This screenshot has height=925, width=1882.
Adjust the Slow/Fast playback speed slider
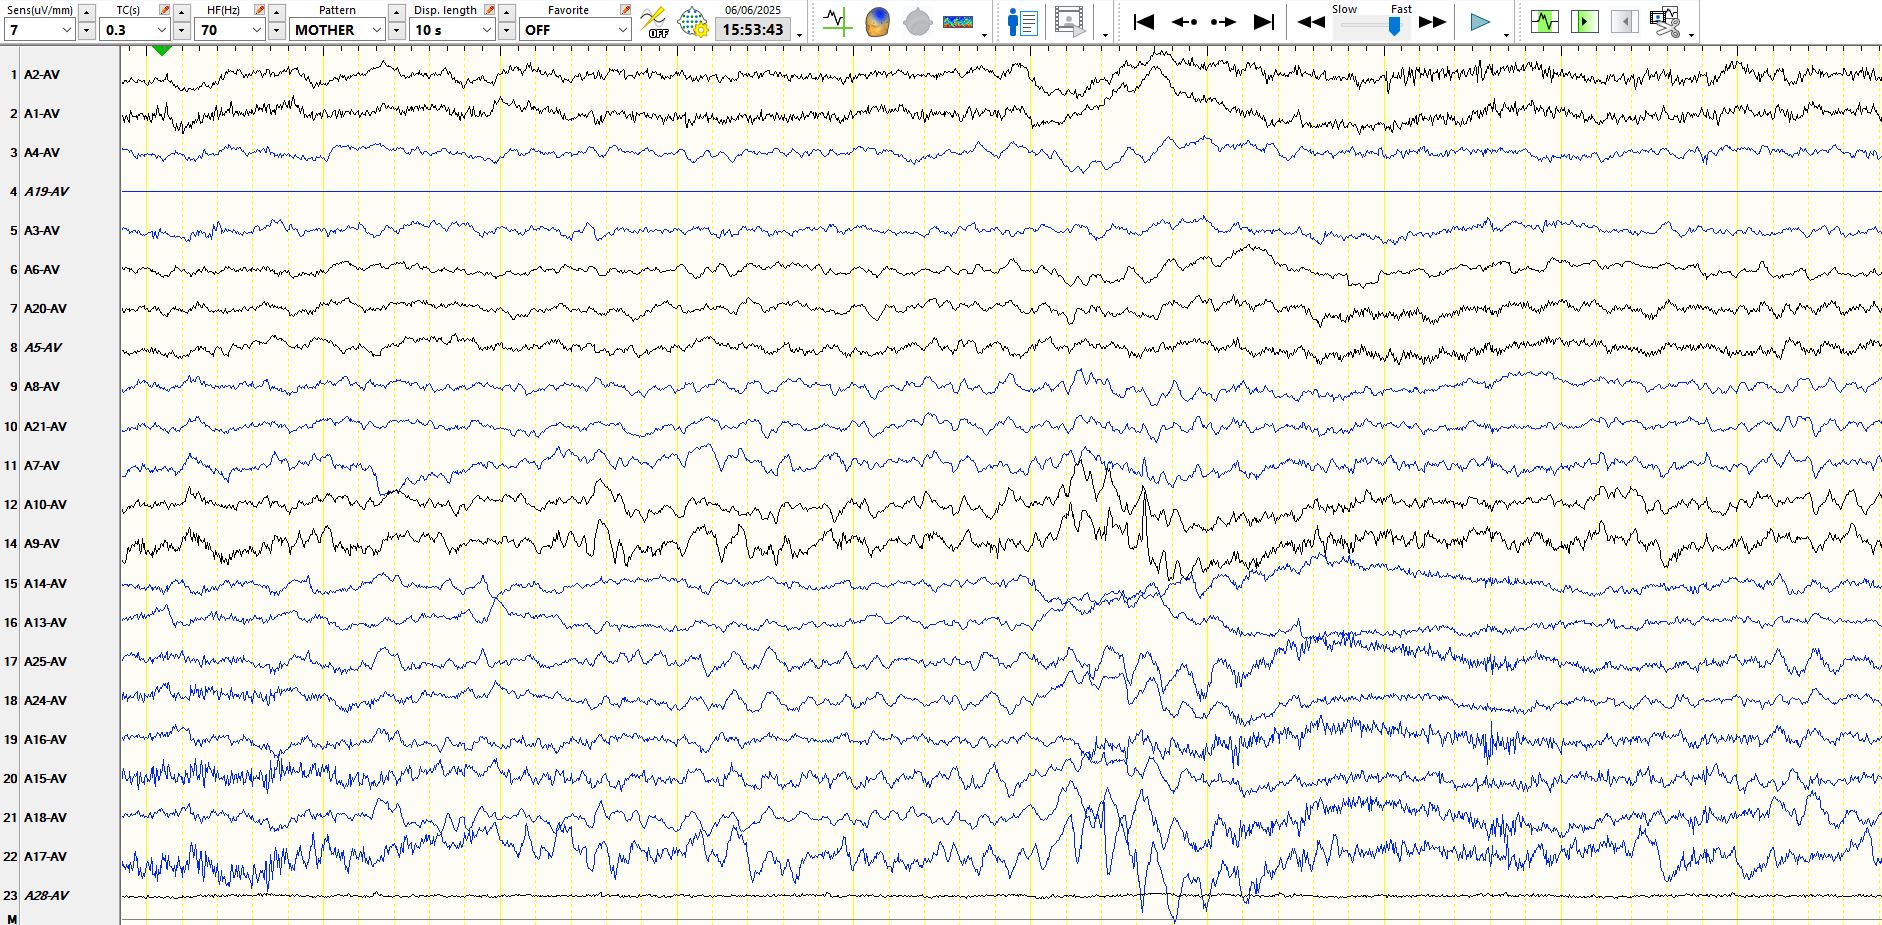[1394, 27]
